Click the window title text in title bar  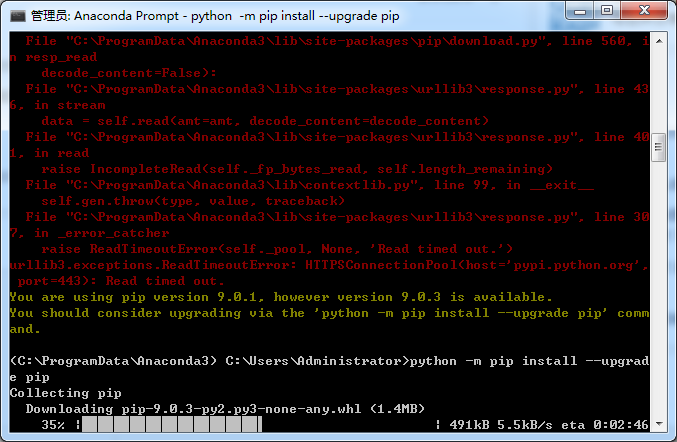(215, 16)
